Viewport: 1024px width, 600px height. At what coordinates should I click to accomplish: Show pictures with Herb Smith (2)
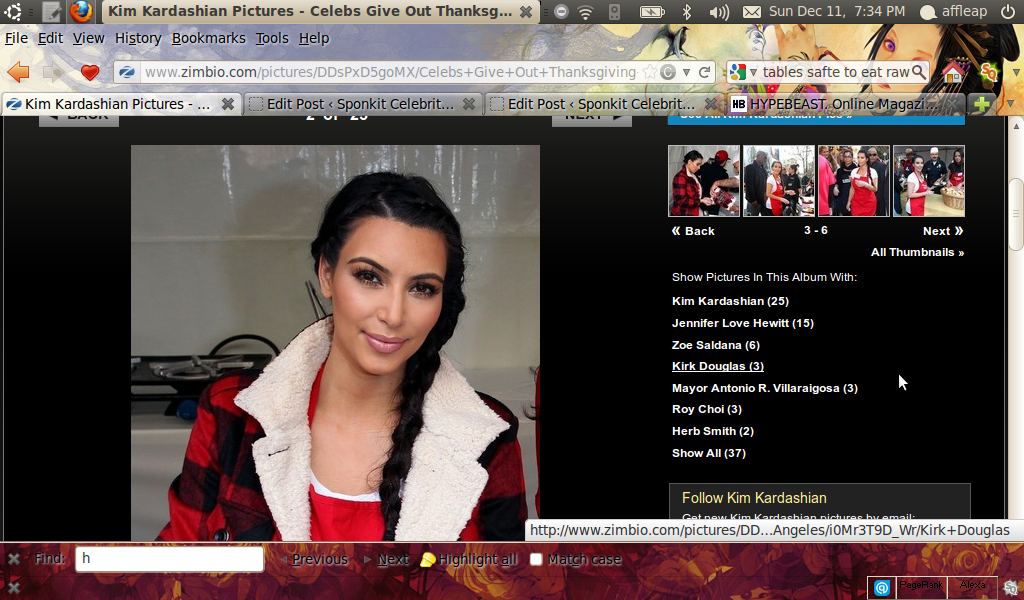(x=712, y=431)
